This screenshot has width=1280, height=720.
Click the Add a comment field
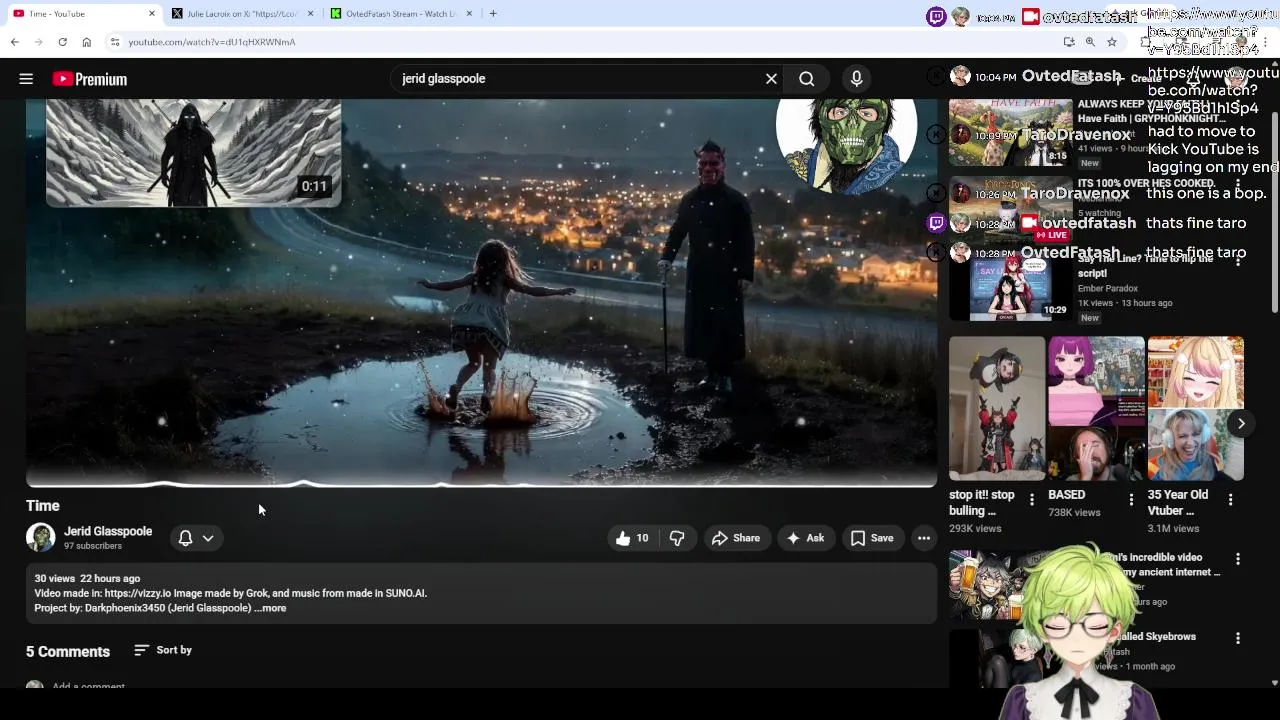point(89,686)
